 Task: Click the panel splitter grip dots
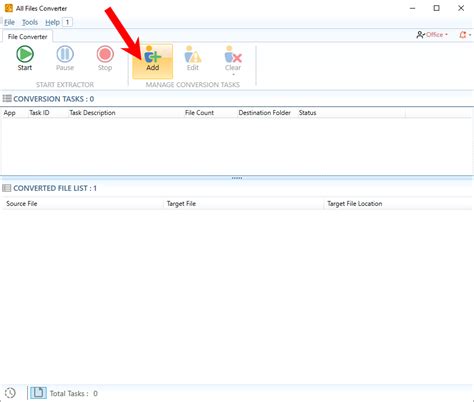pyautogui.click(x=237, y=178)
